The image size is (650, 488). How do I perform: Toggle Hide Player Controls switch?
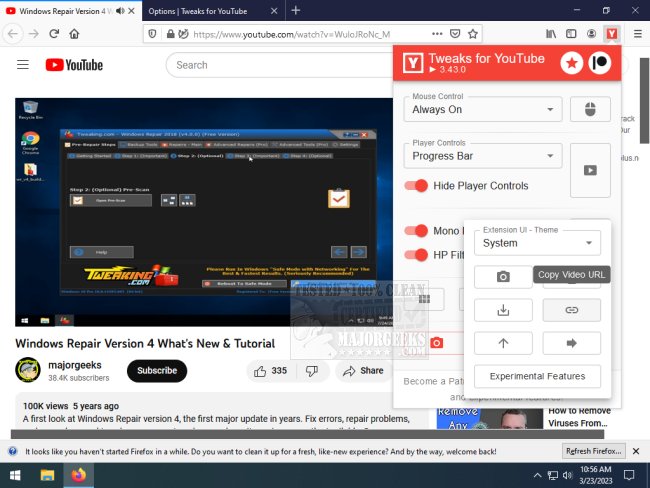416,186
